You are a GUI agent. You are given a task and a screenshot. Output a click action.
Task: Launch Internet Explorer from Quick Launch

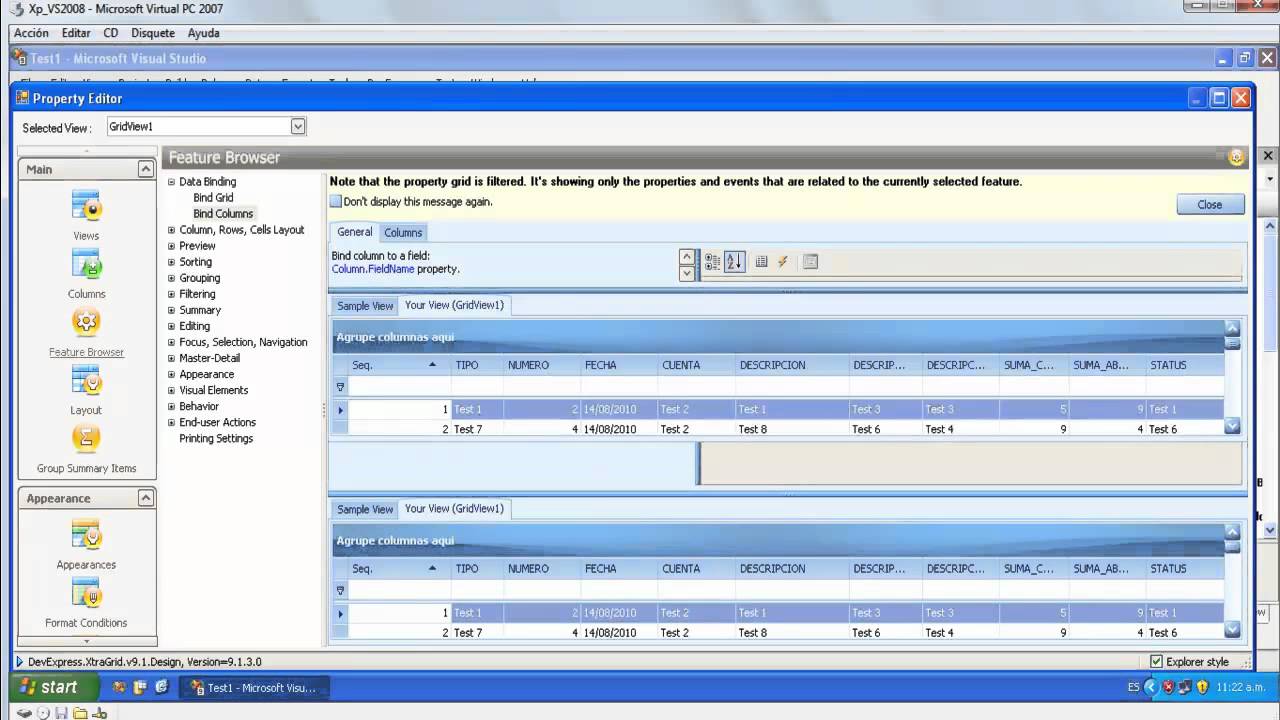pyautogui.click(x=161, y=688)
